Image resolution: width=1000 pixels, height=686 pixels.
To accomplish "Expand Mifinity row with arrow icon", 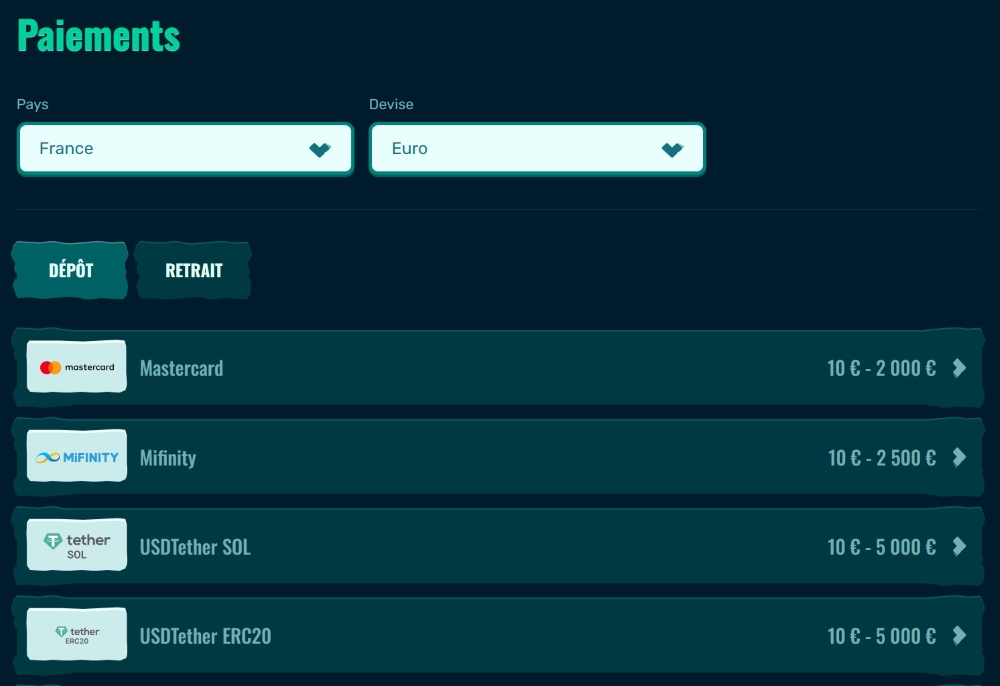I will [x=959, y=458].
